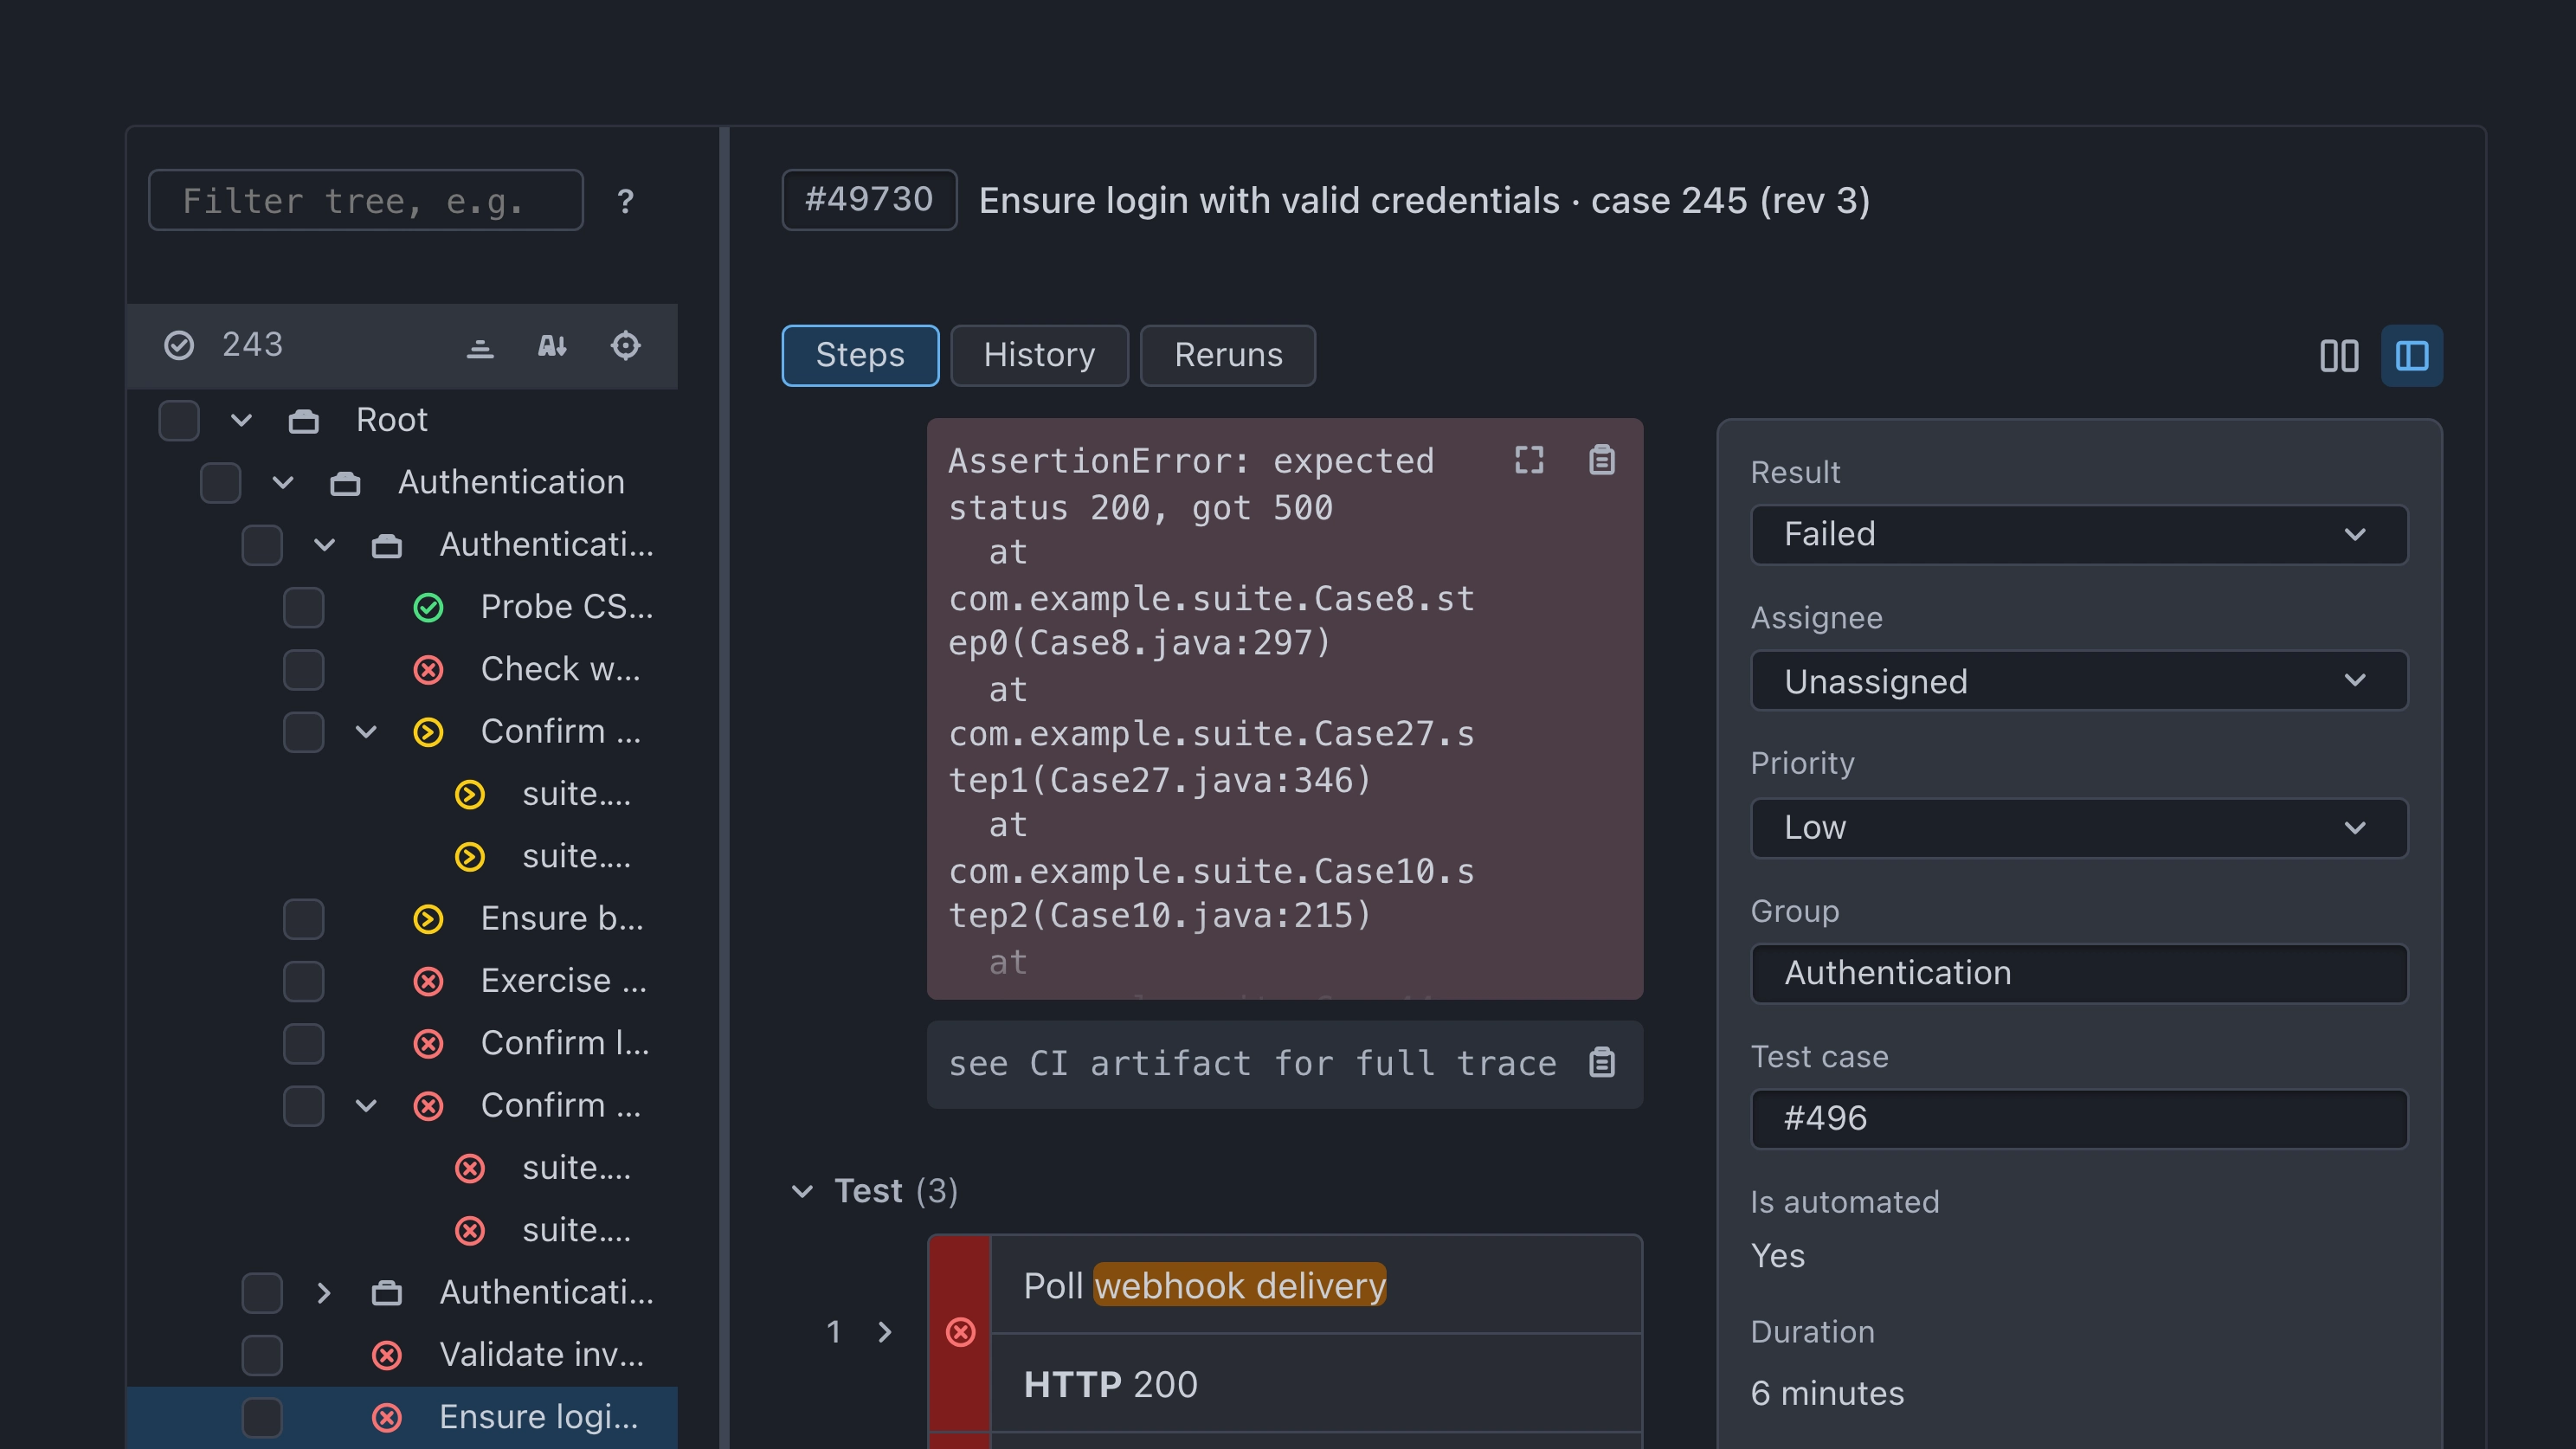The image size is (2576, 1449).
Task: Click the 'HTTP 200' expected result text
Action: pyautogui.click(x=1110, y=1384)
